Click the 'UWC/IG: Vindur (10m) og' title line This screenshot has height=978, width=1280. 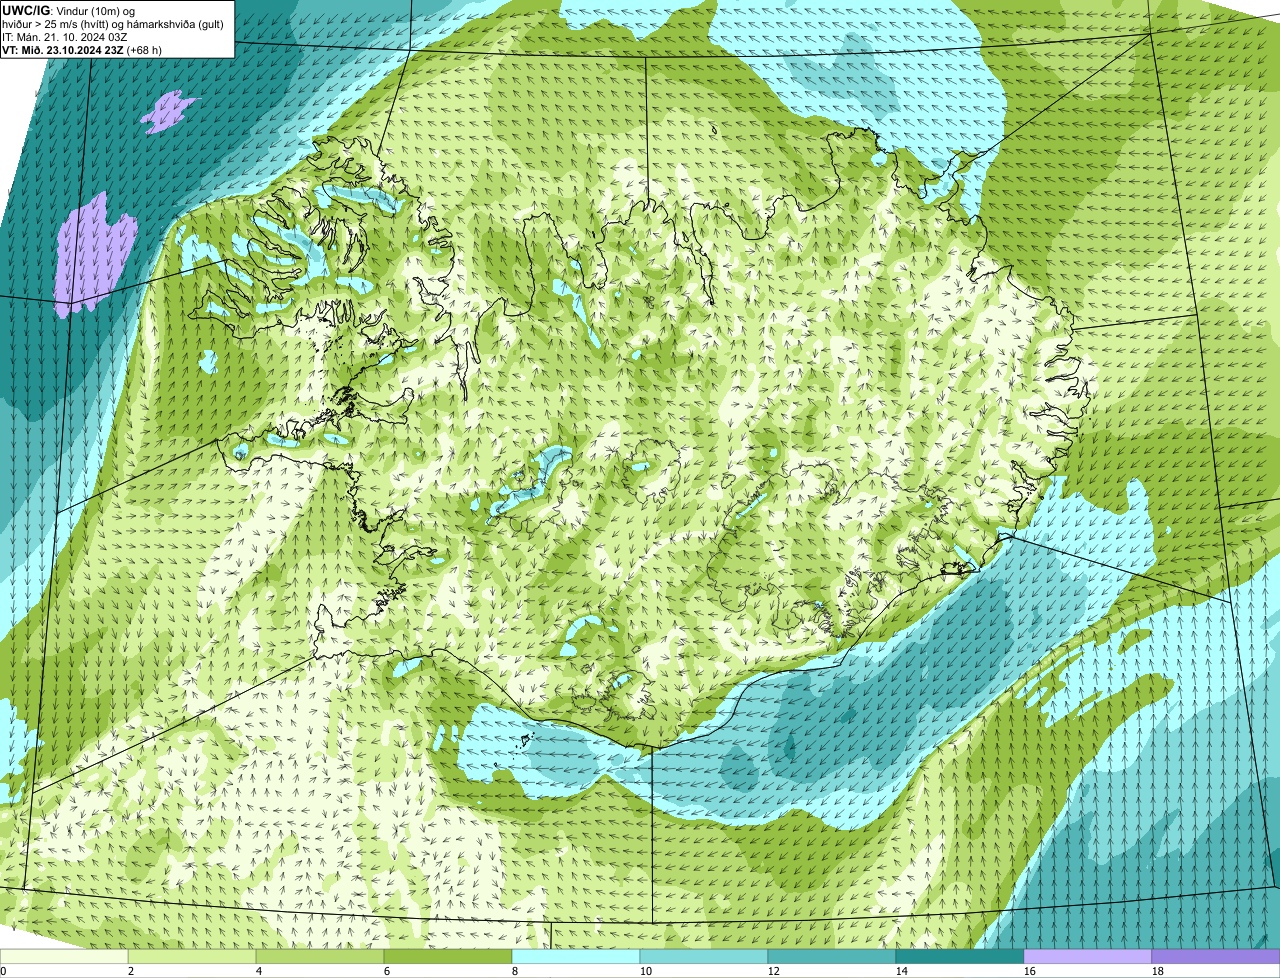point(70,10)
